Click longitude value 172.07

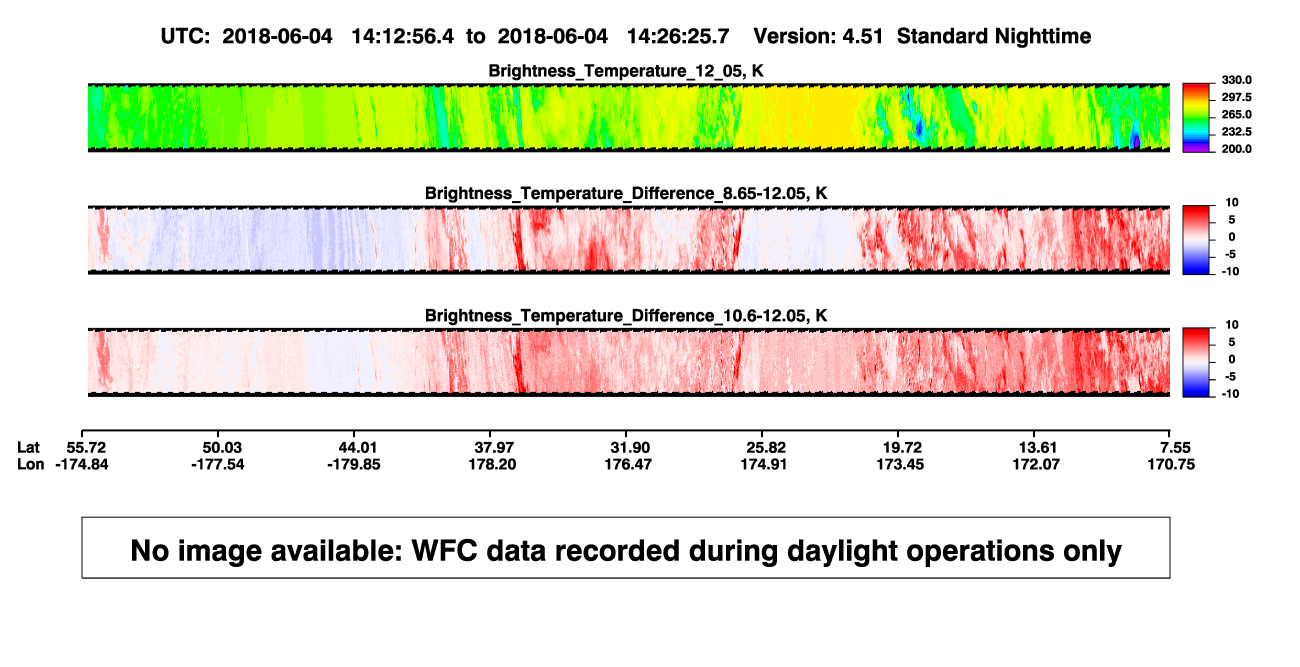(1036, 464)
